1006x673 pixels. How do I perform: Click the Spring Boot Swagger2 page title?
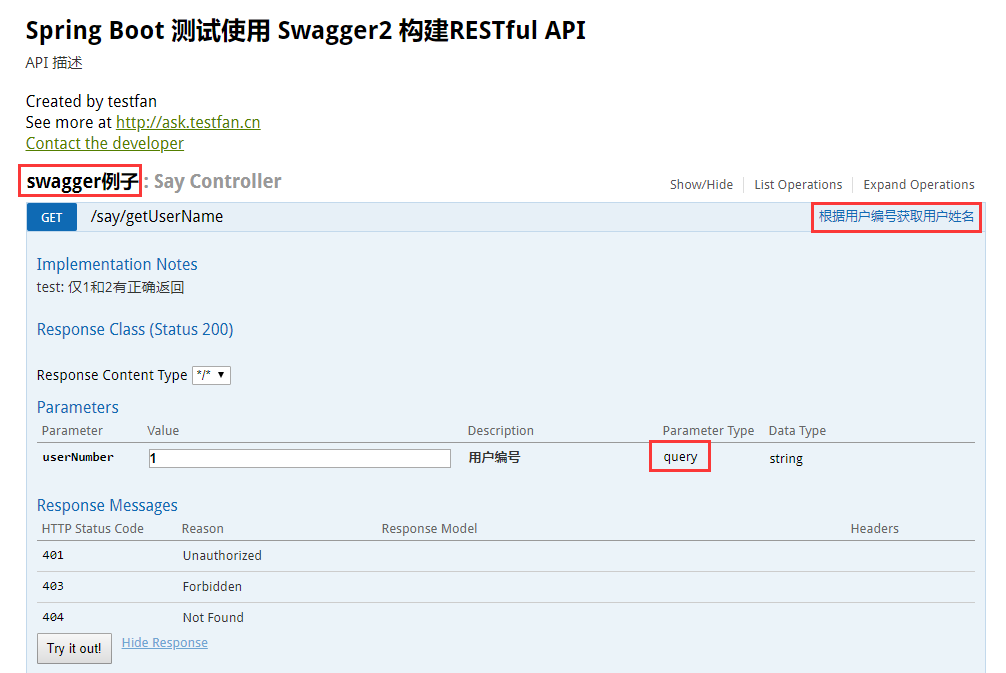tap(305, 30)
